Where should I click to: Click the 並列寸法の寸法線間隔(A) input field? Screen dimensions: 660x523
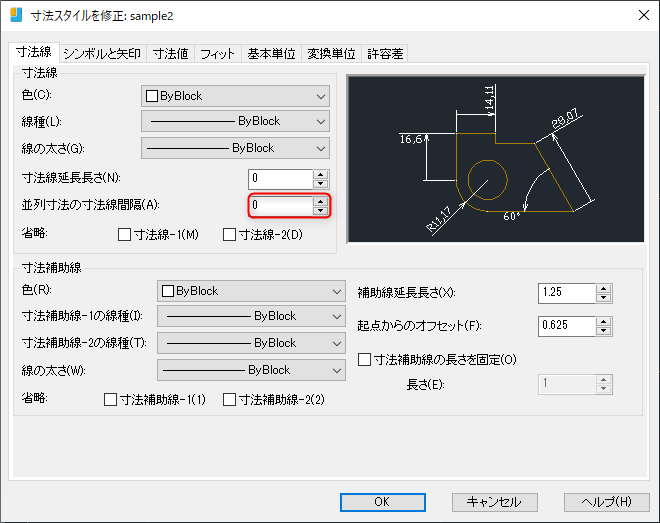click(x=281, y=205)
